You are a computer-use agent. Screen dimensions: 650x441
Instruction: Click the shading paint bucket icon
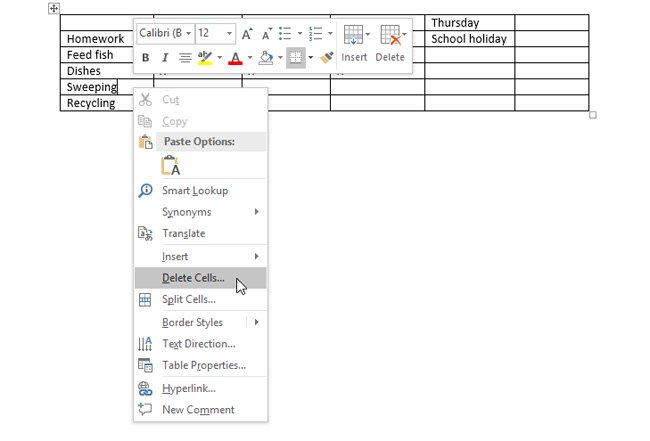point(265,58)
